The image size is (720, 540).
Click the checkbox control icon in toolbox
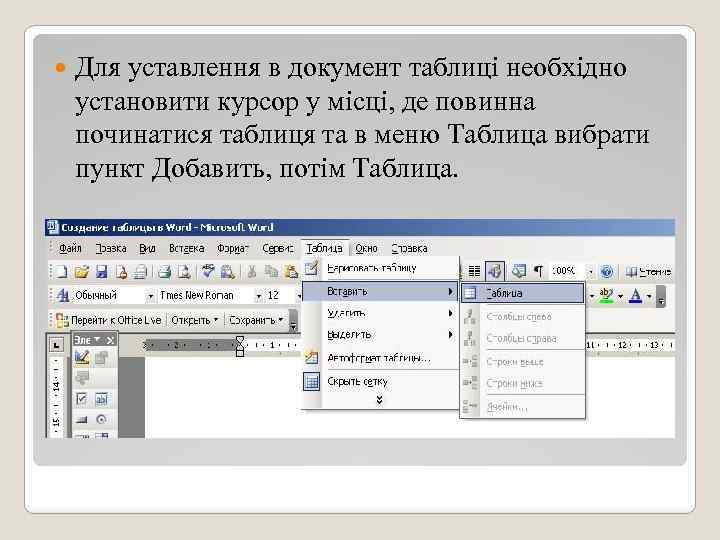[82, 399]
